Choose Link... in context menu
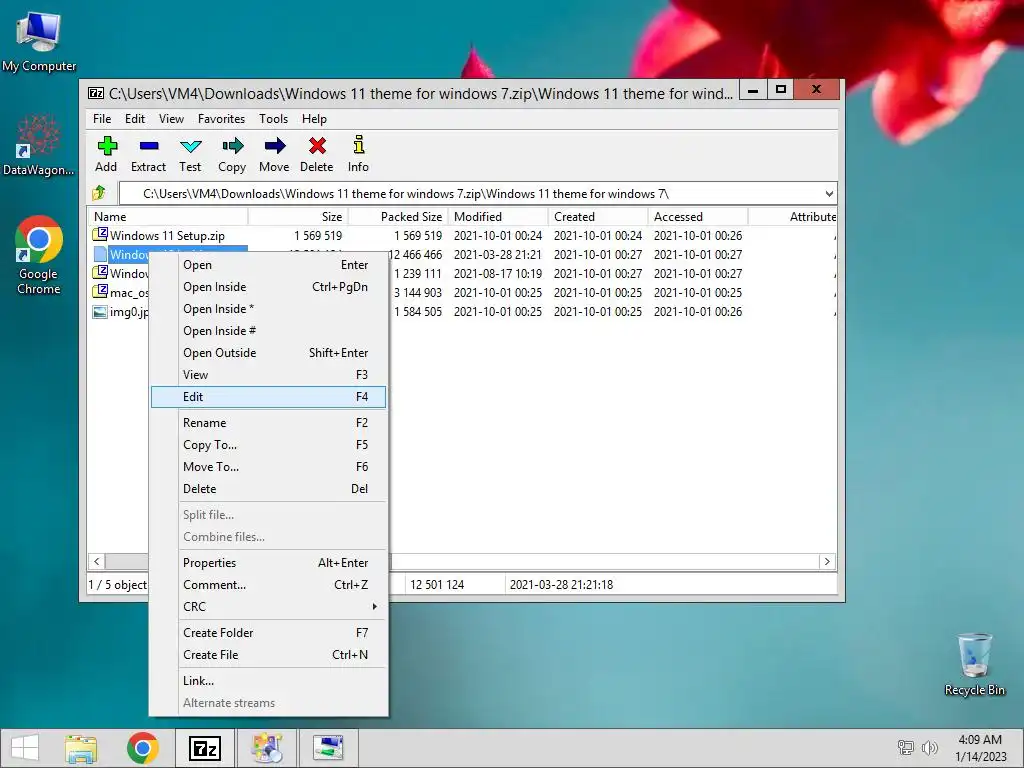 point(268,680)
